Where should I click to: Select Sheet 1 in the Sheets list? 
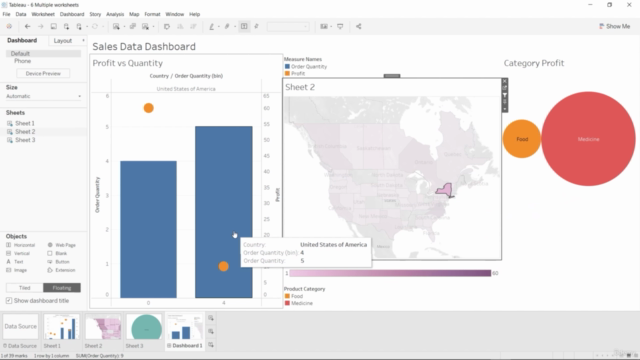point(25,123)
